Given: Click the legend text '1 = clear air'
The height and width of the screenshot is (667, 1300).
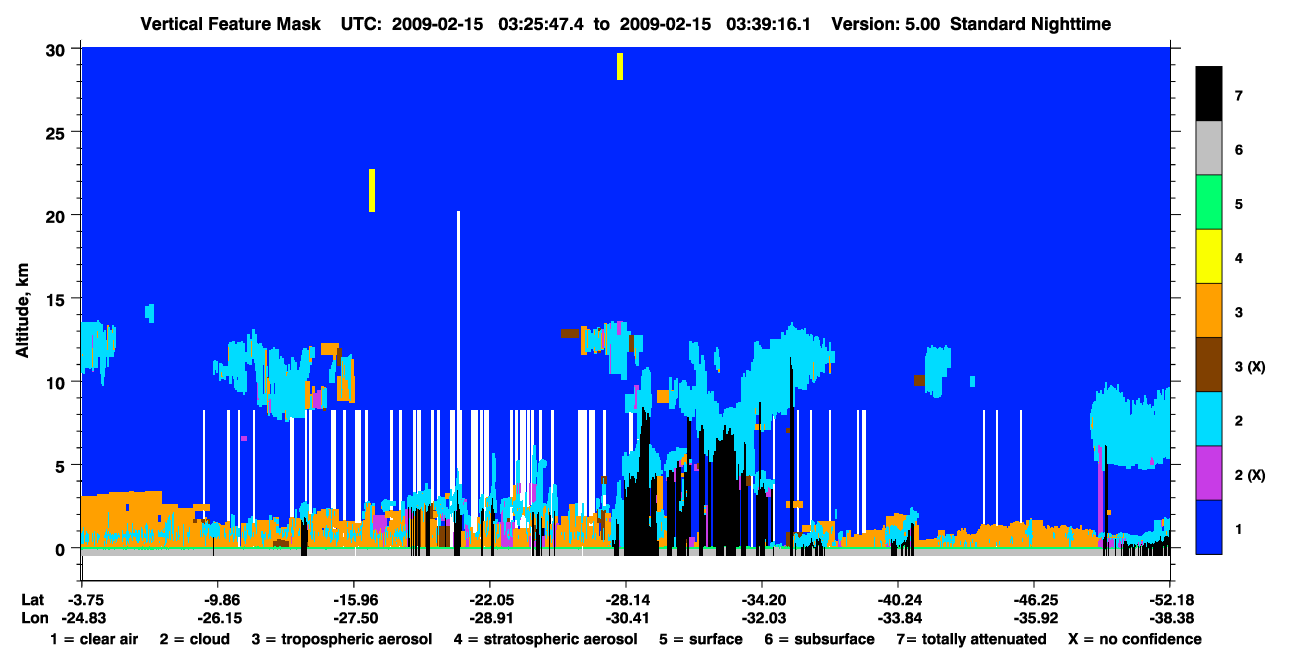Looking at the screenshot, I should 94,639.
